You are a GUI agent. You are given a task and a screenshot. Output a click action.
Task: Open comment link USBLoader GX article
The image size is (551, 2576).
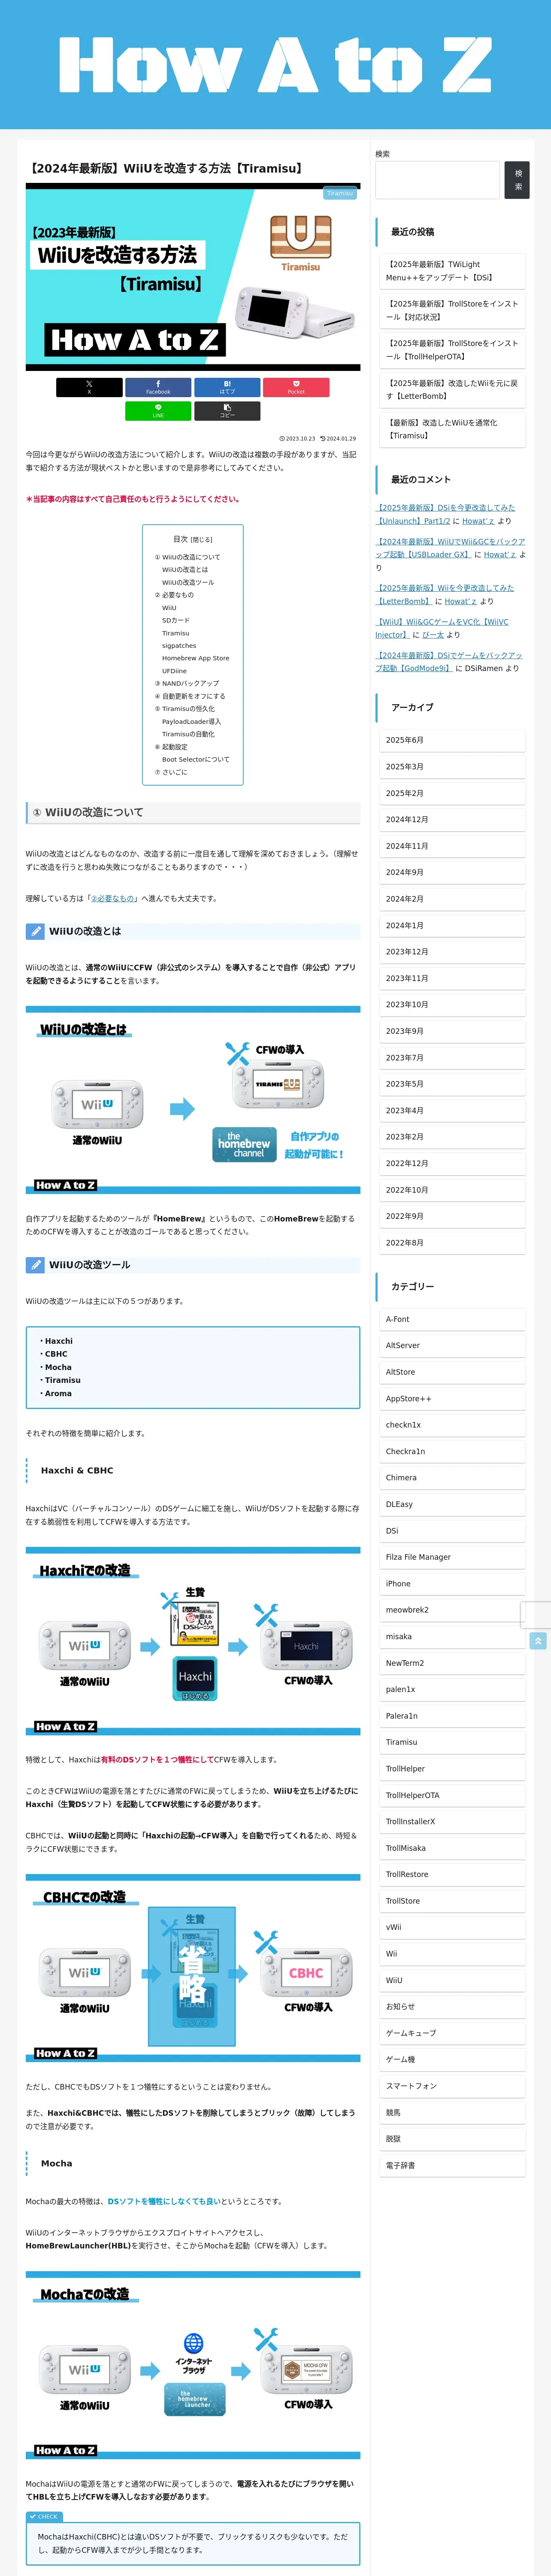(450, 548)
